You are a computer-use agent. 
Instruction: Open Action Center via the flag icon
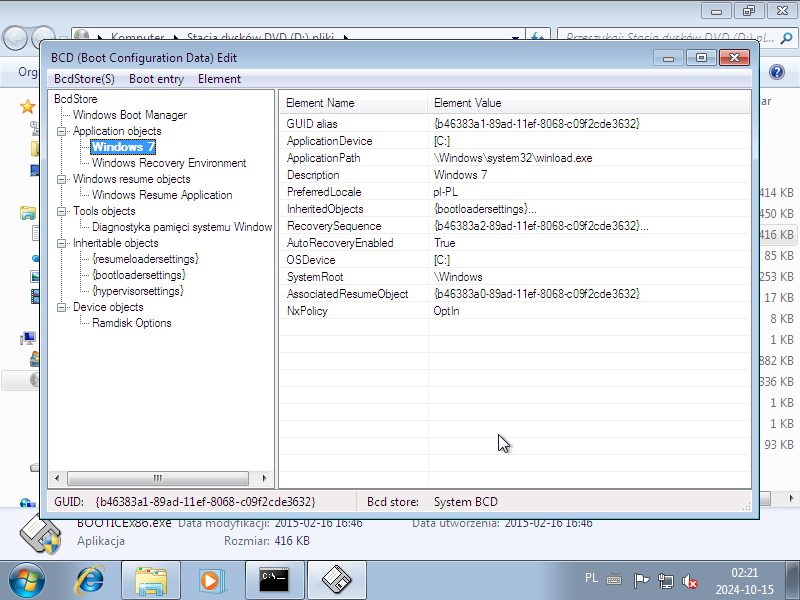pyautogui.click(x=640, y=580)
